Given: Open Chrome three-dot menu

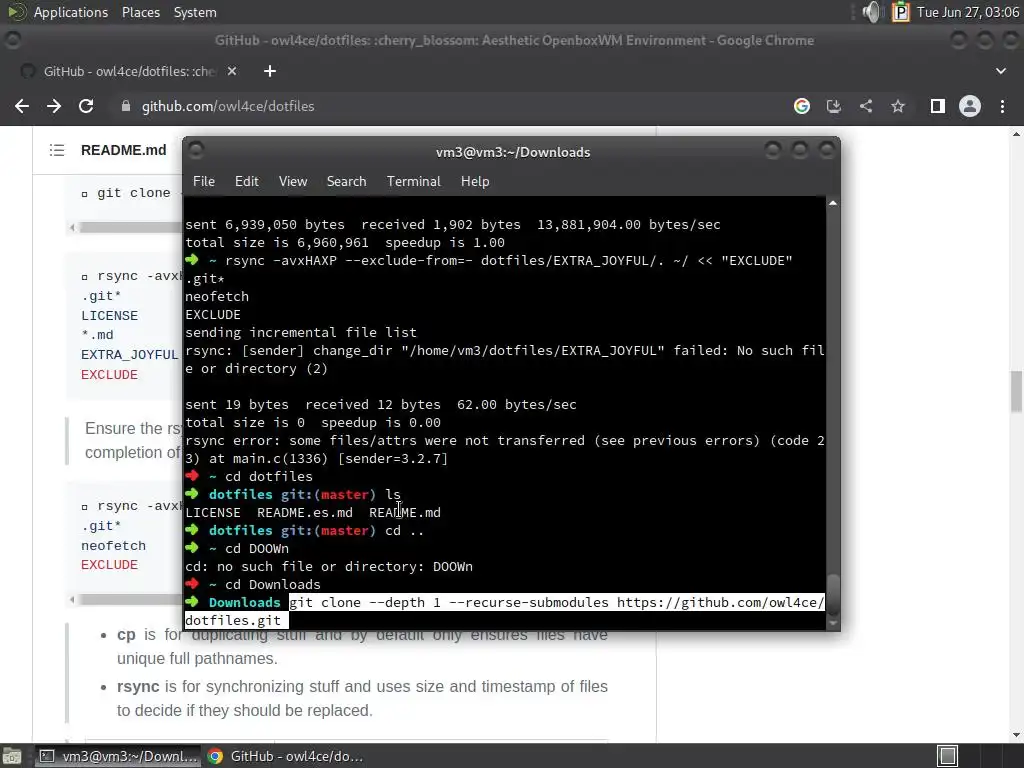Looking at the screenshot, I should [x=1002, y=106].
